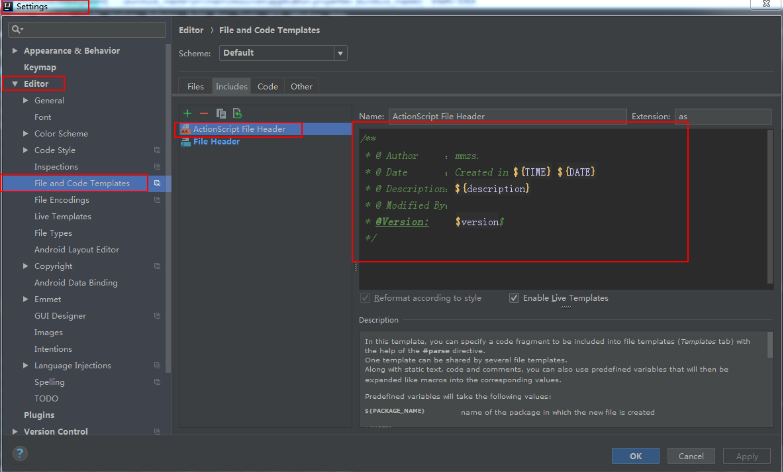Switch to the Files tab

click(x=195, y=86)
